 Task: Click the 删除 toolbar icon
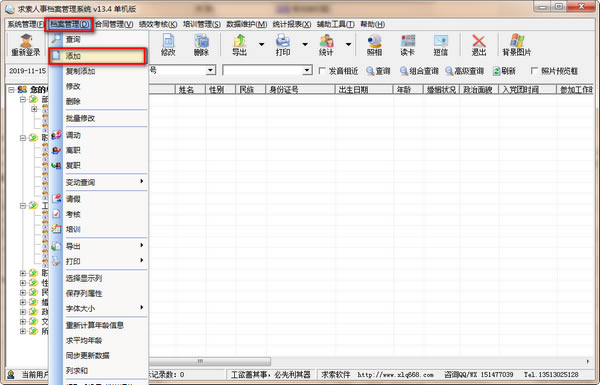coord(201,45)
